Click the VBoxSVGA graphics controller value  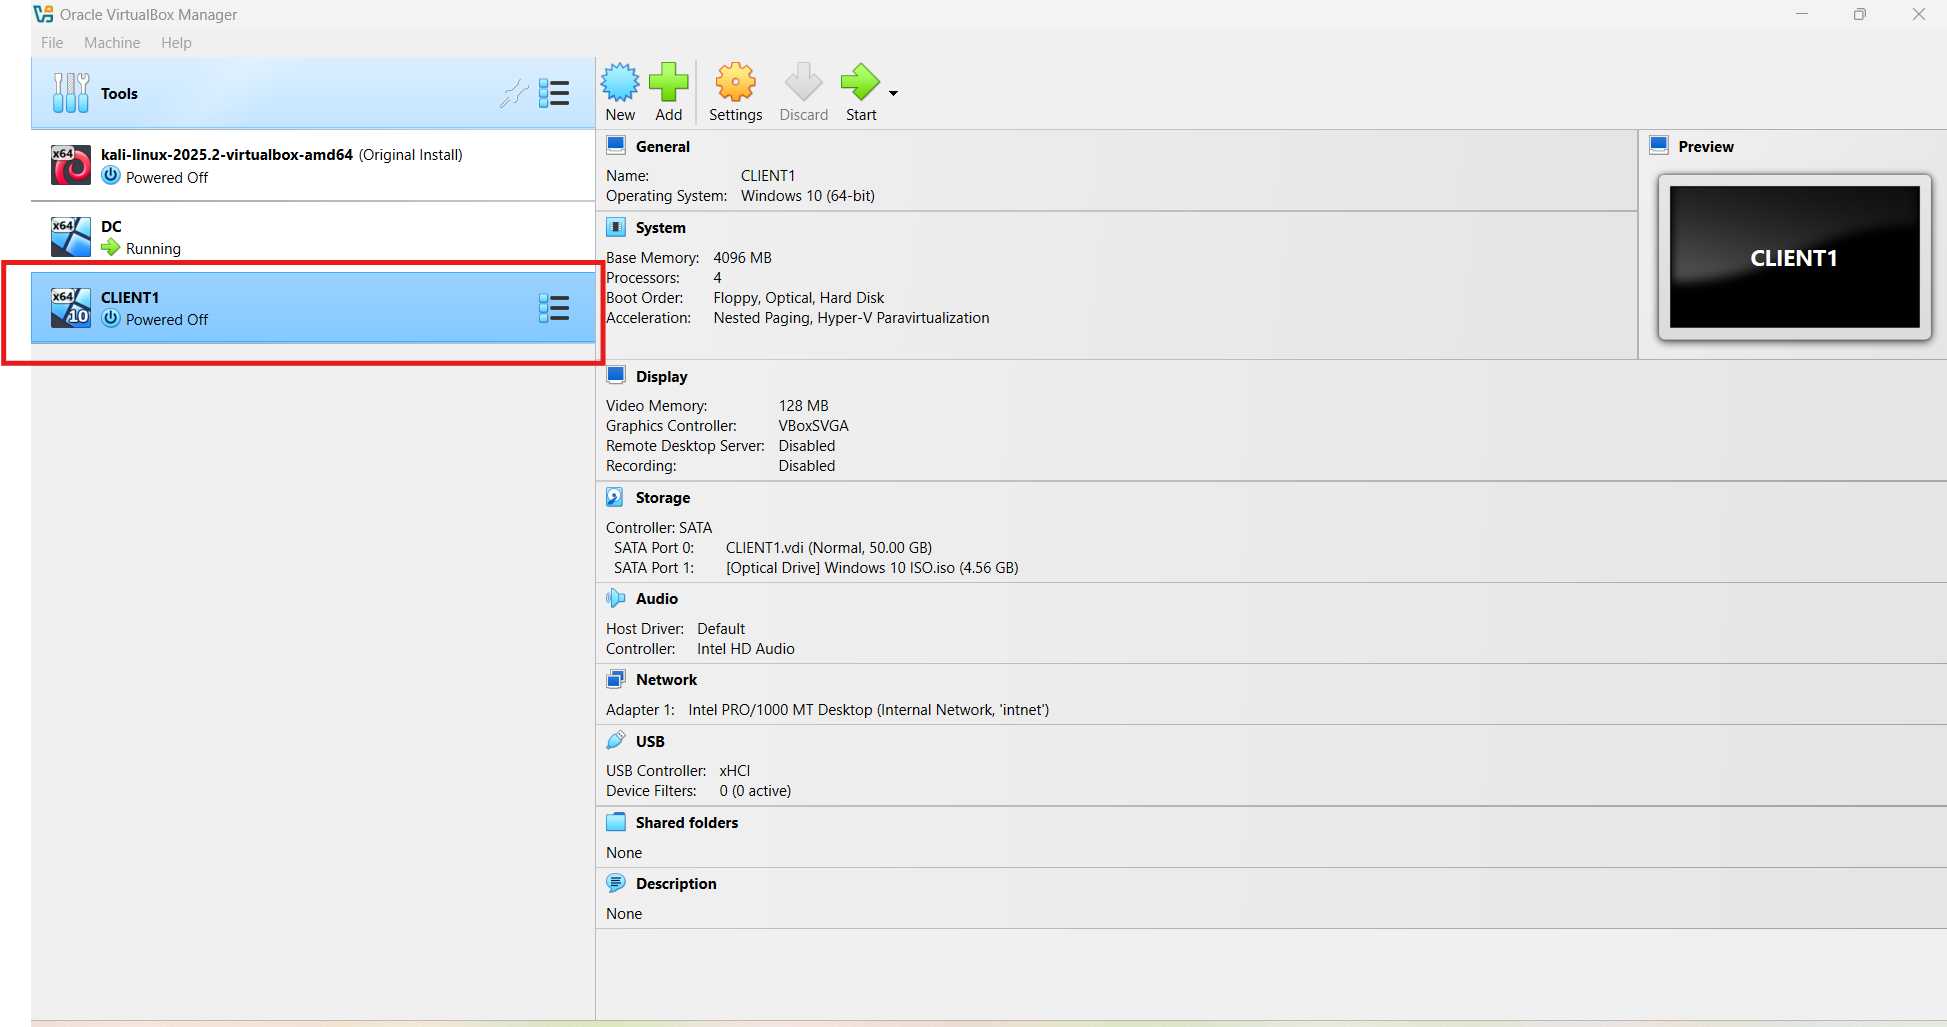tap(814, 425)
